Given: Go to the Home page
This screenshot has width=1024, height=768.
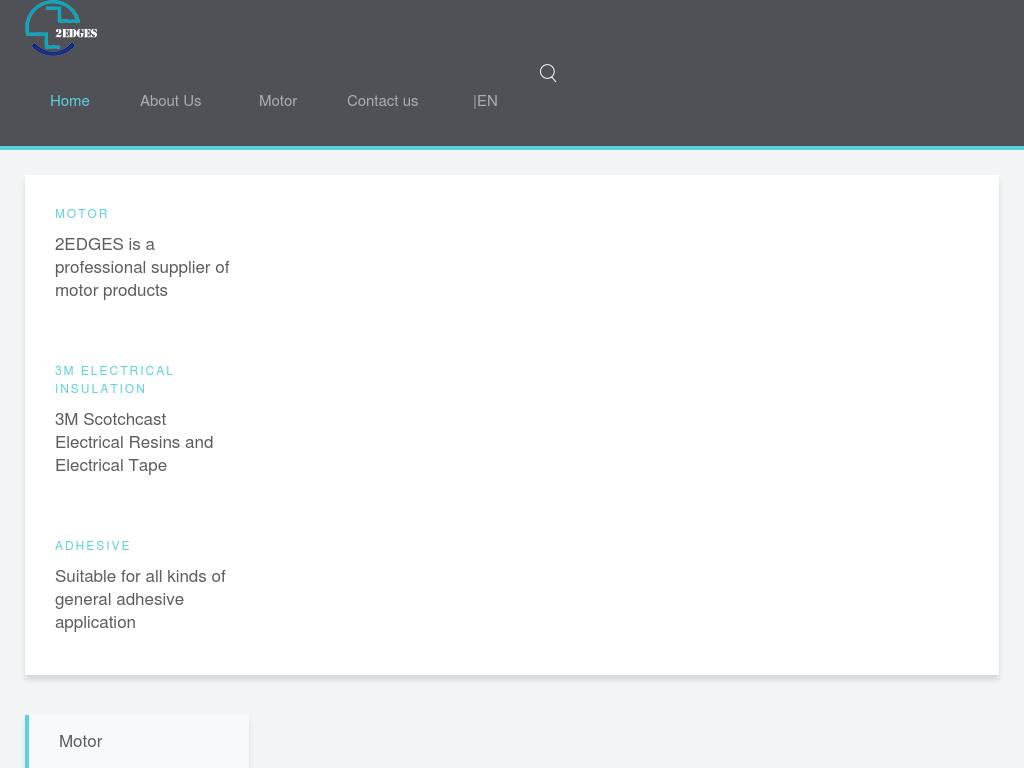Looking at the screenshot, I should 70,101.
